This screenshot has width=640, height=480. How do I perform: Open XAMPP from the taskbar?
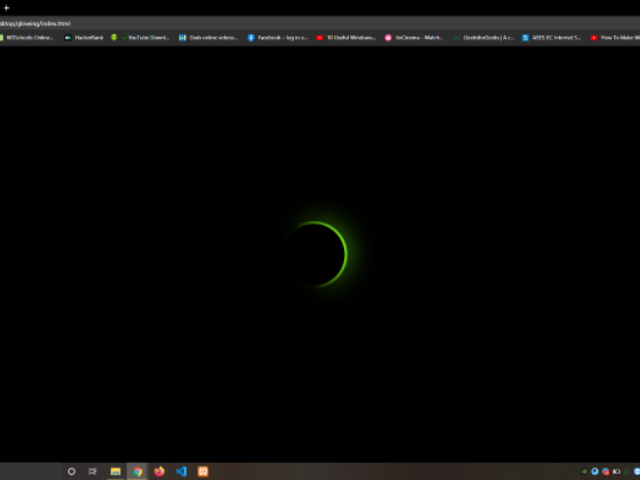[203, 471]
